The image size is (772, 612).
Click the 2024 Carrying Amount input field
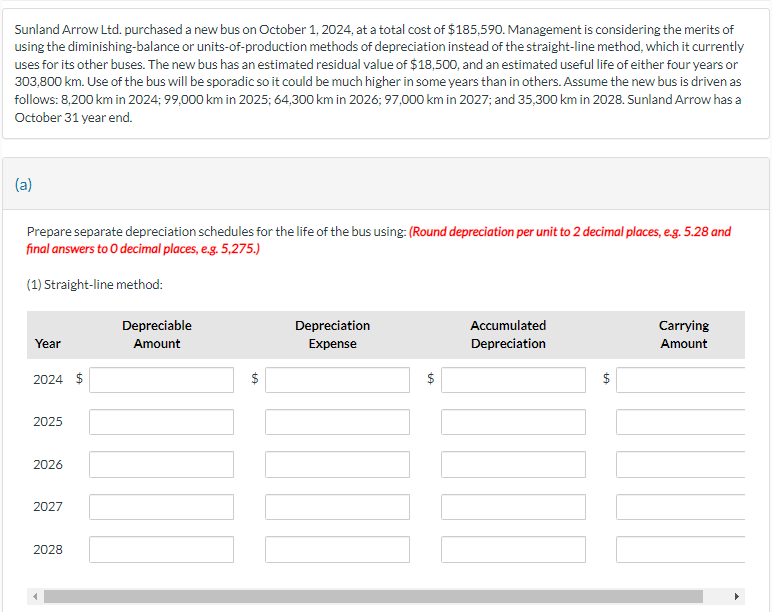[680, 380]
